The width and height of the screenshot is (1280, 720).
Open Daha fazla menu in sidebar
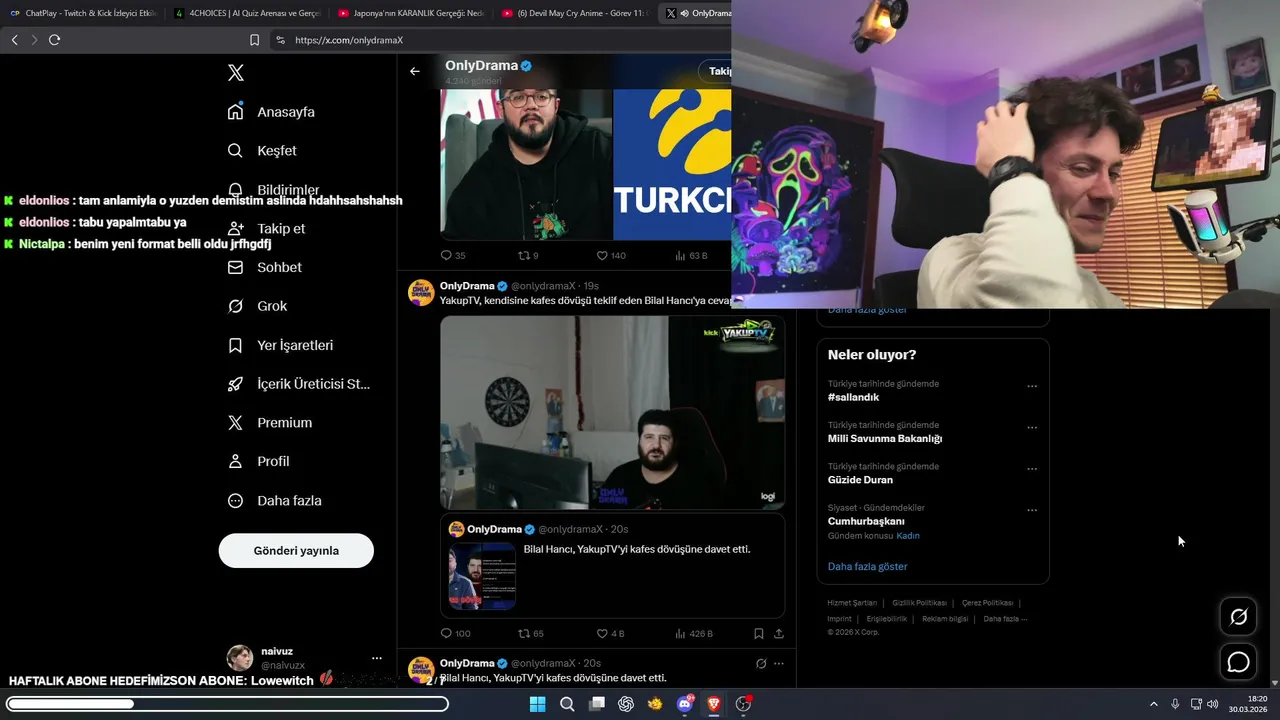[x=274, y=500]
